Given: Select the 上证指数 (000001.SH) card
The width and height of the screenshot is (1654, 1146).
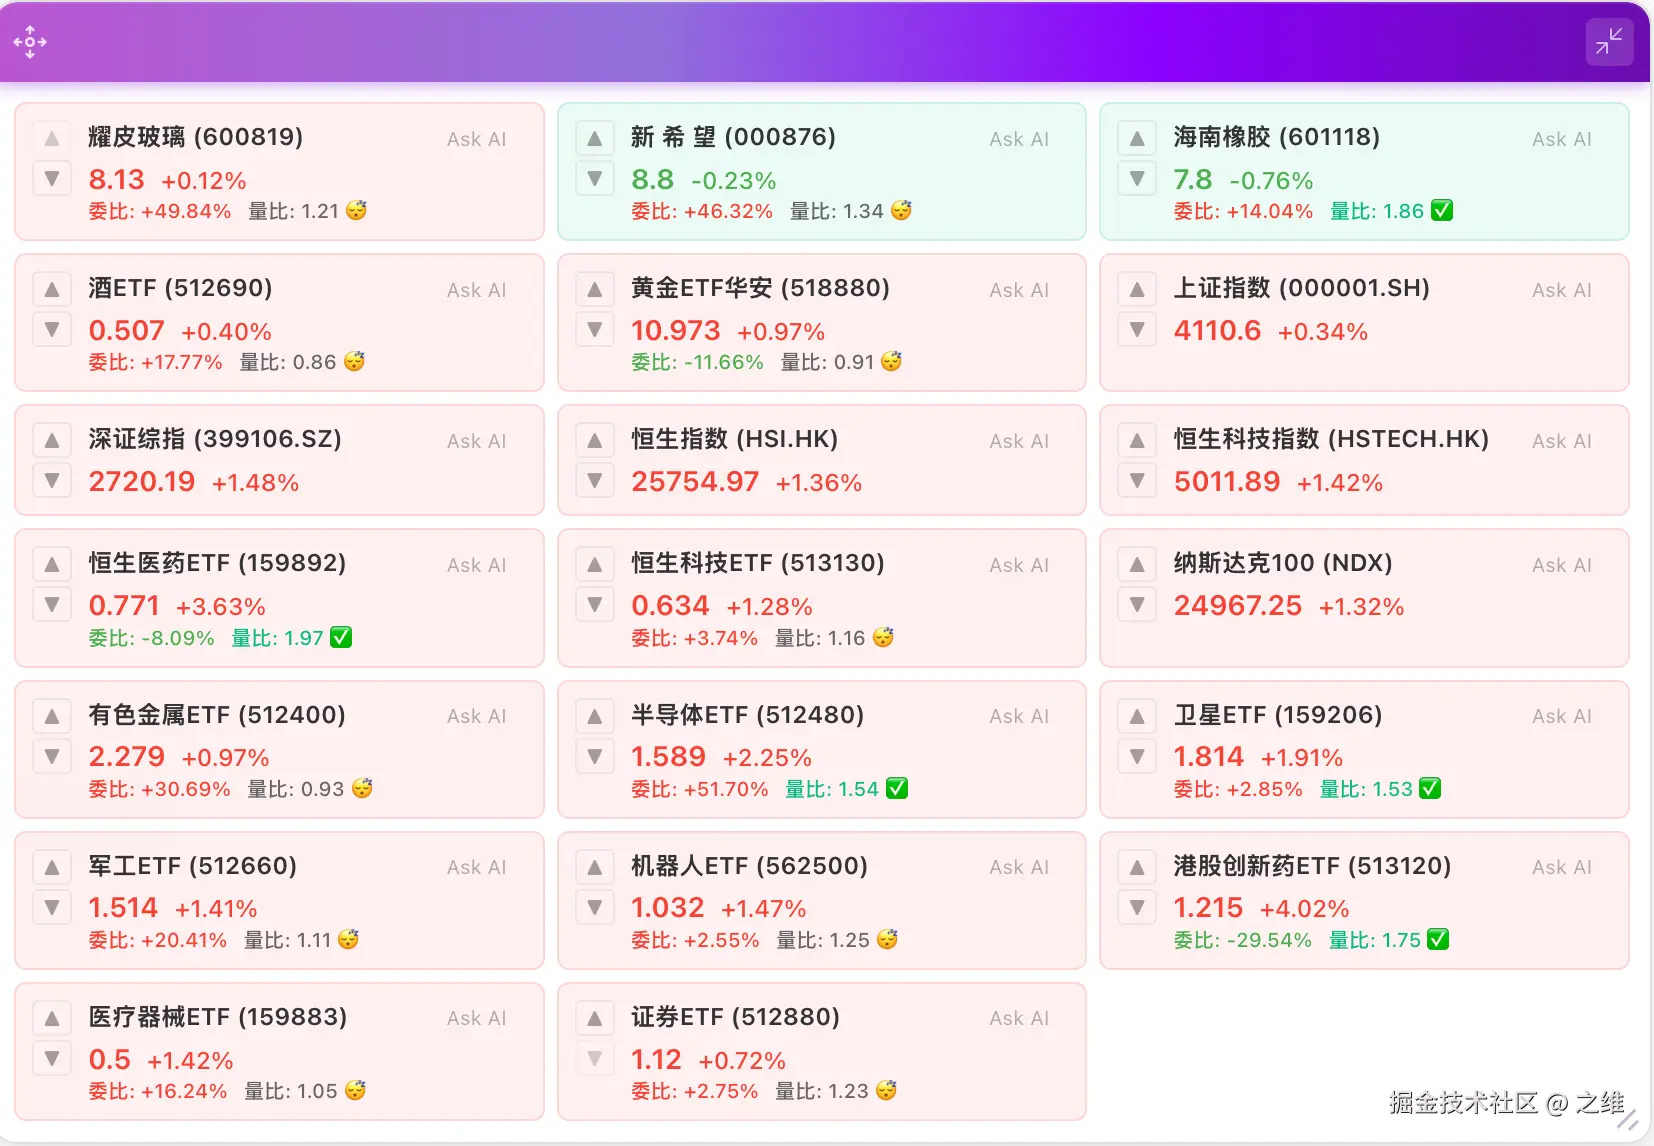Looking at the screenshot, I should click(x=1364, y=322).
